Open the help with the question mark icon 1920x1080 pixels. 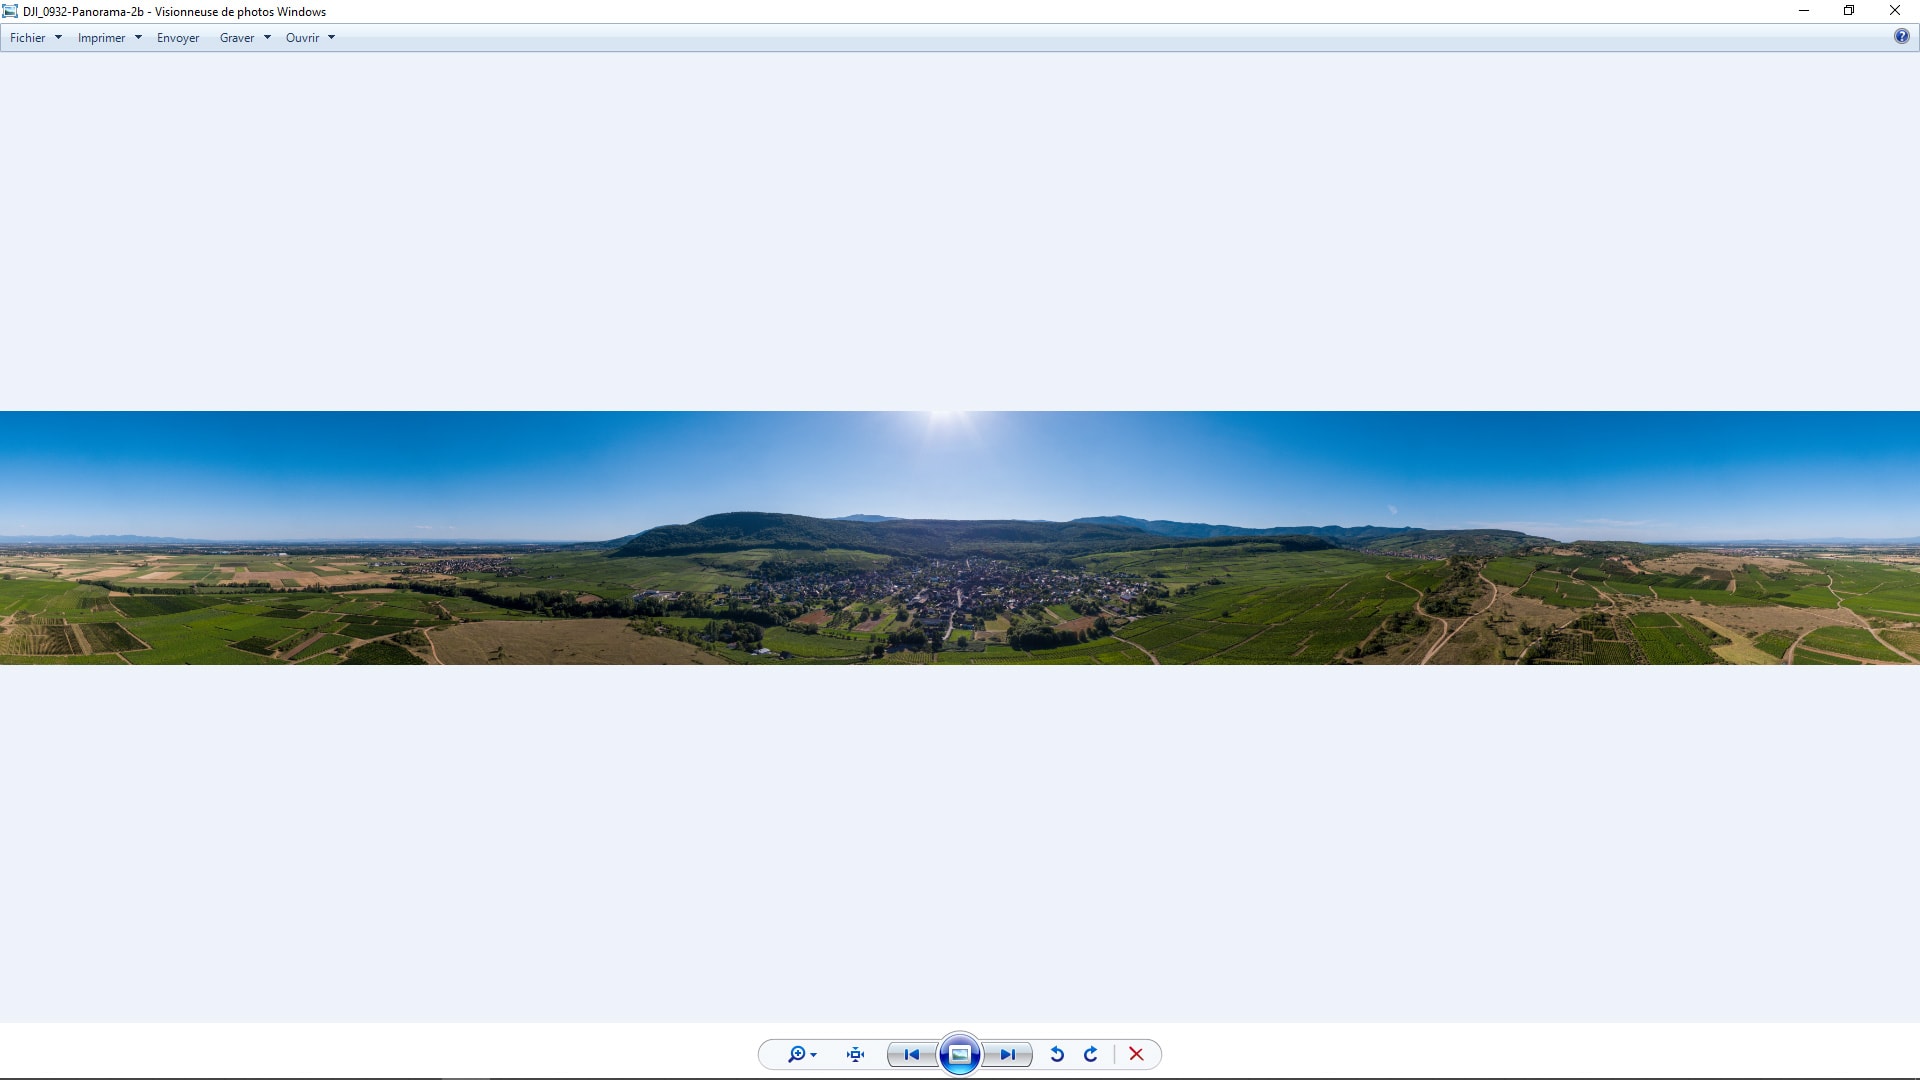pos(1900,36)
